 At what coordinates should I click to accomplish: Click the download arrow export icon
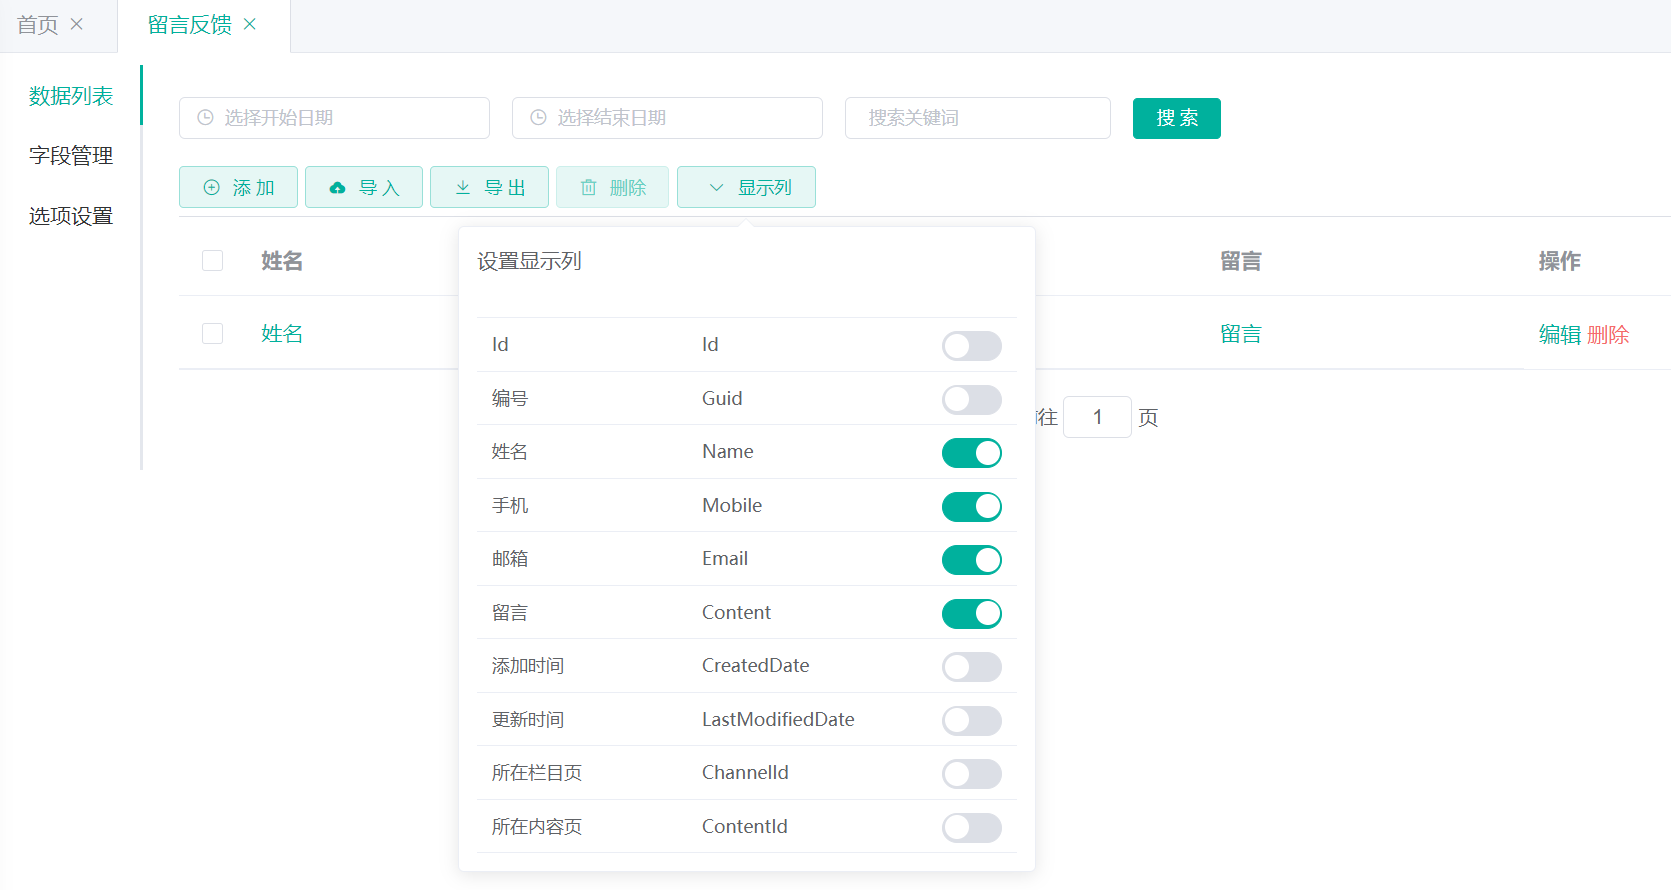pyautogui.click(x=463, y=188)
